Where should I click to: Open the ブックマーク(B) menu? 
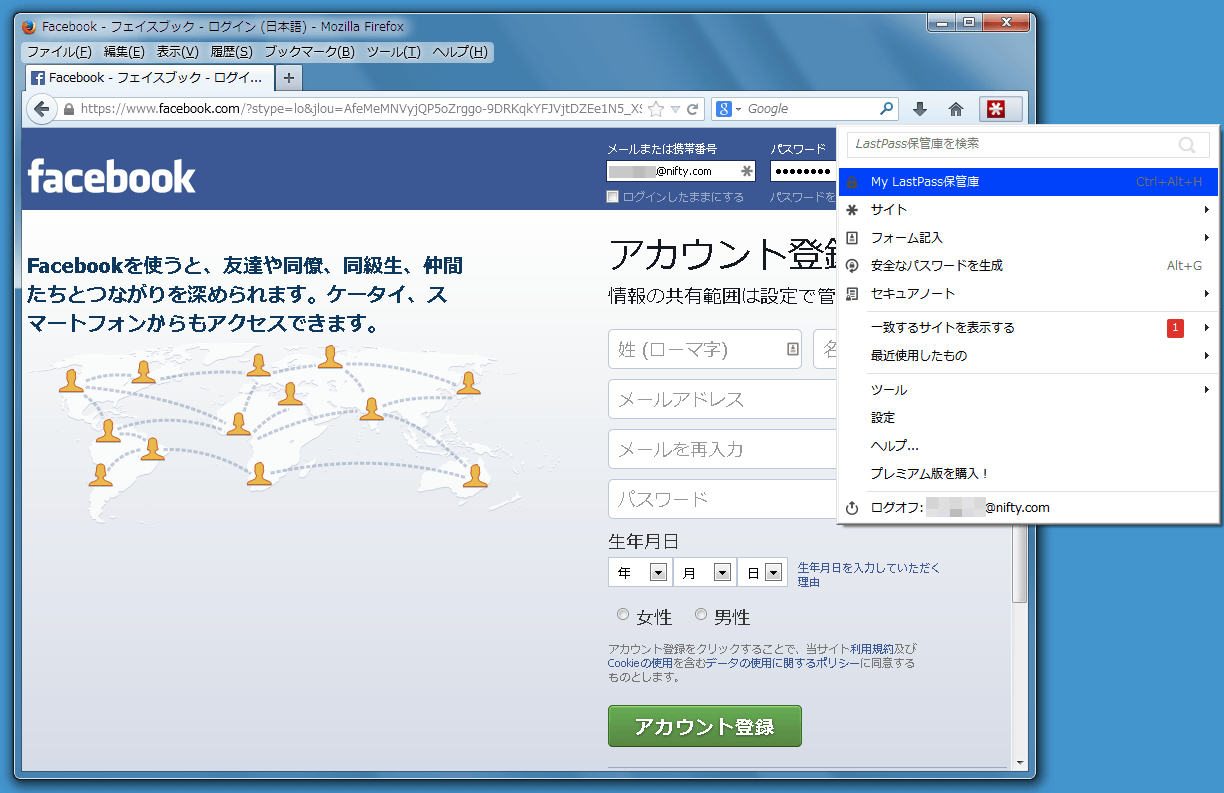click(309, 52)
